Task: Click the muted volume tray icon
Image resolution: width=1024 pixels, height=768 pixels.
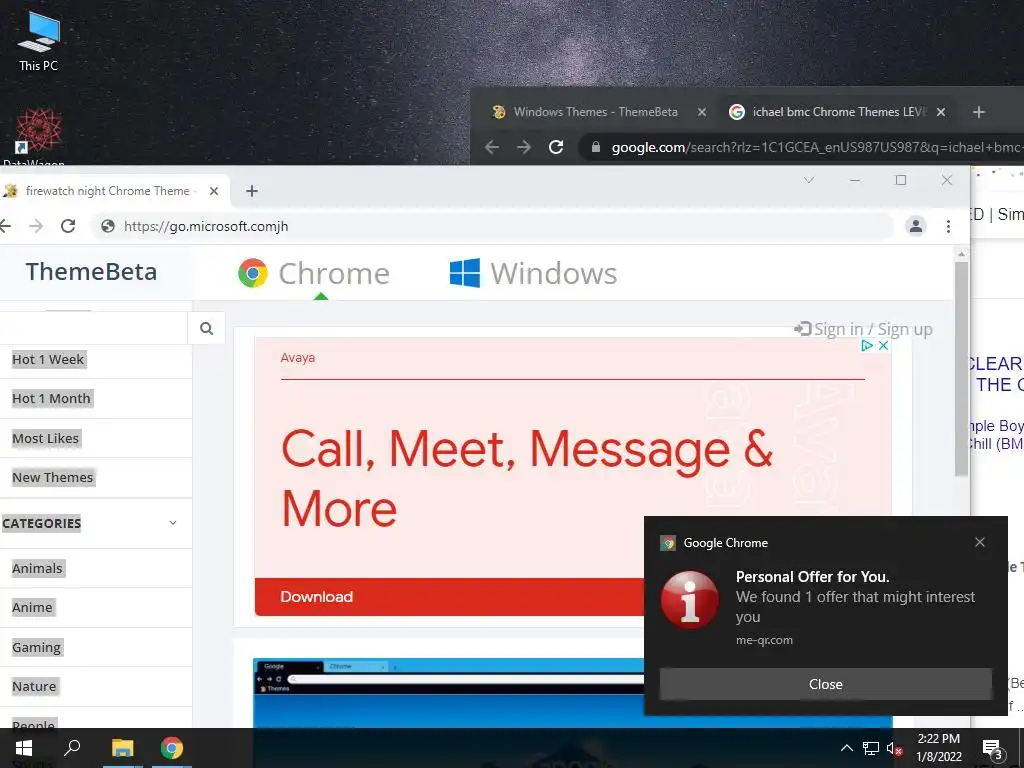Action: [x=895, y=748]
